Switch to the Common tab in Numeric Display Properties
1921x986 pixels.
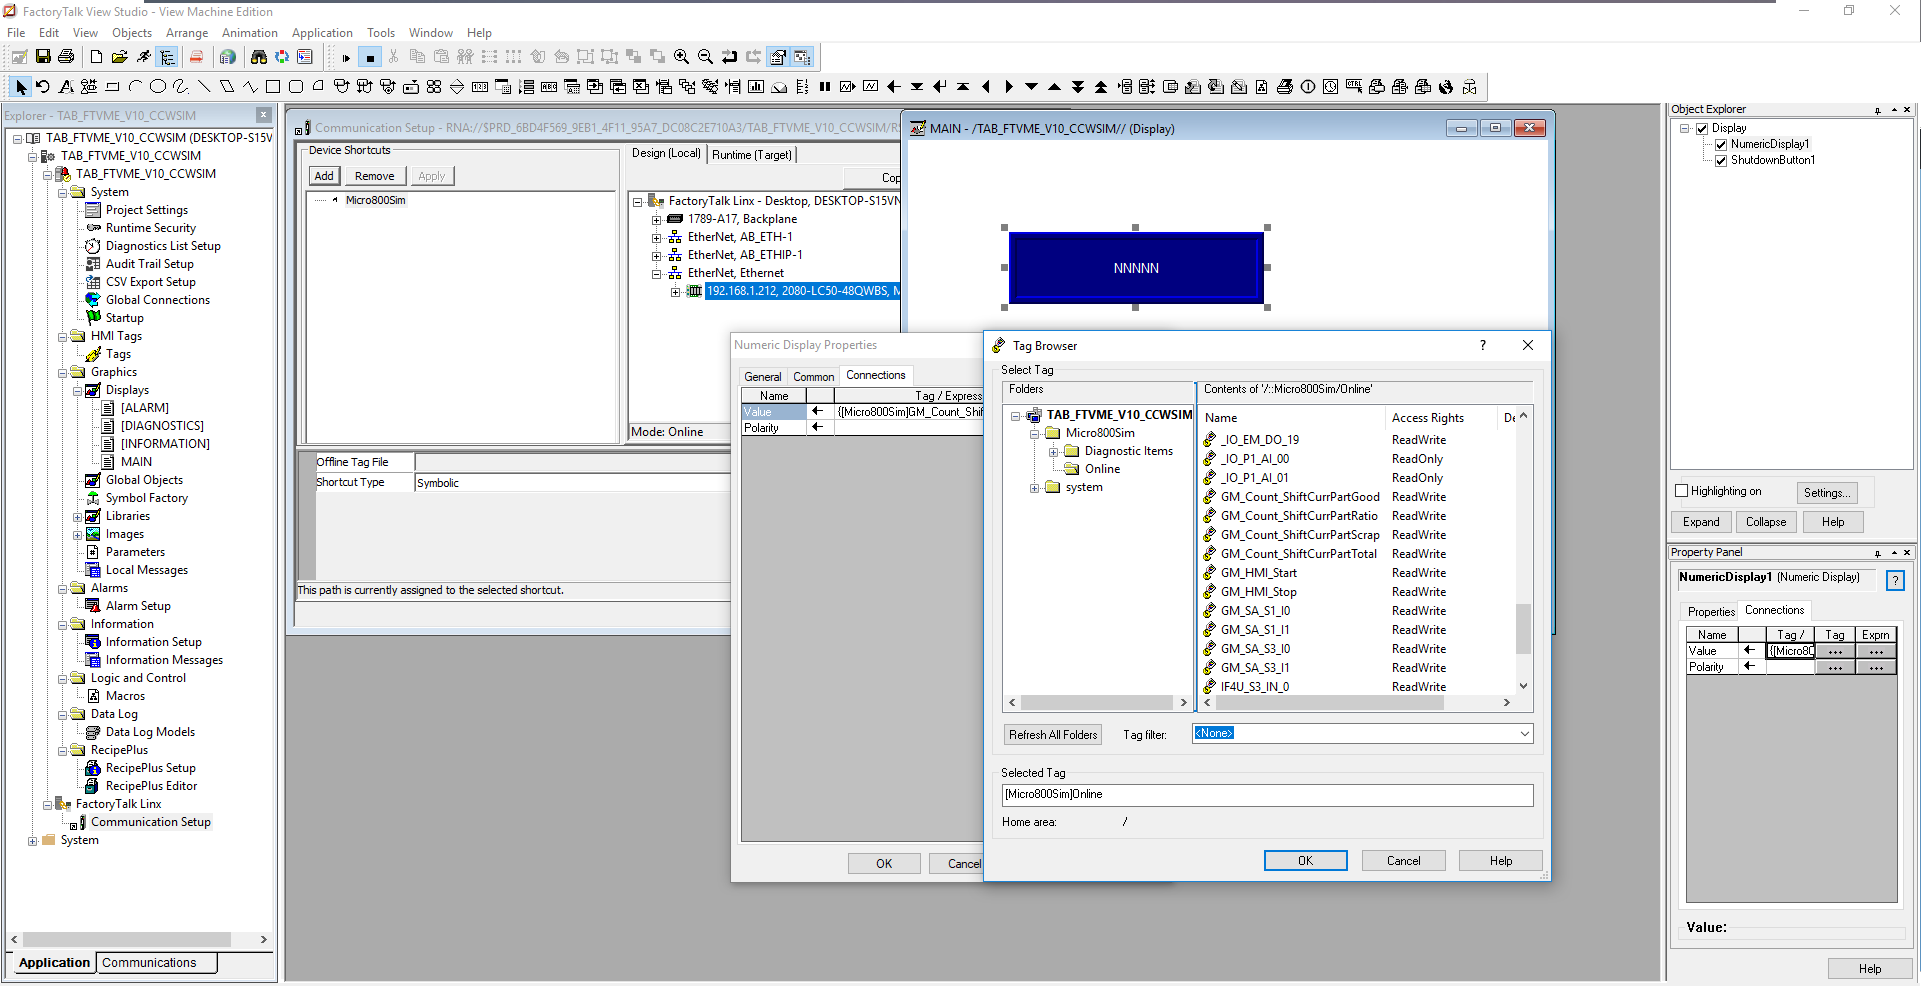pos(814,377)
